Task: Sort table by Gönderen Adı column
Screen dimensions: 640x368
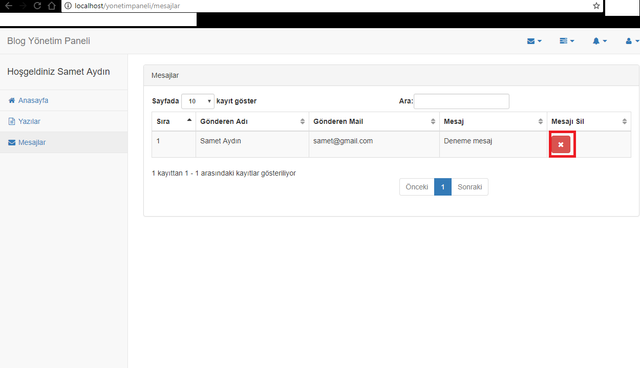Action: tap(252, 121)
